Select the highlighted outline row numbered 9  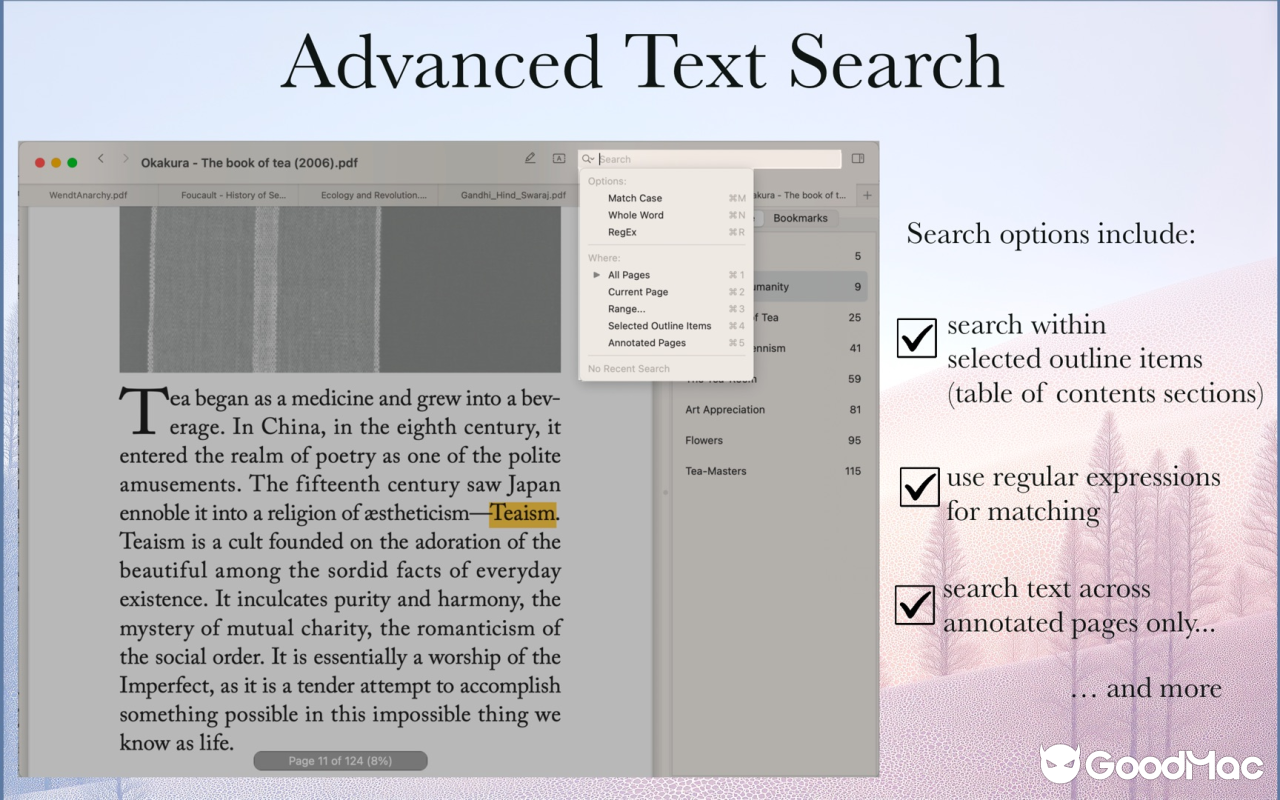pyautogui.click(x=811, y=287)
